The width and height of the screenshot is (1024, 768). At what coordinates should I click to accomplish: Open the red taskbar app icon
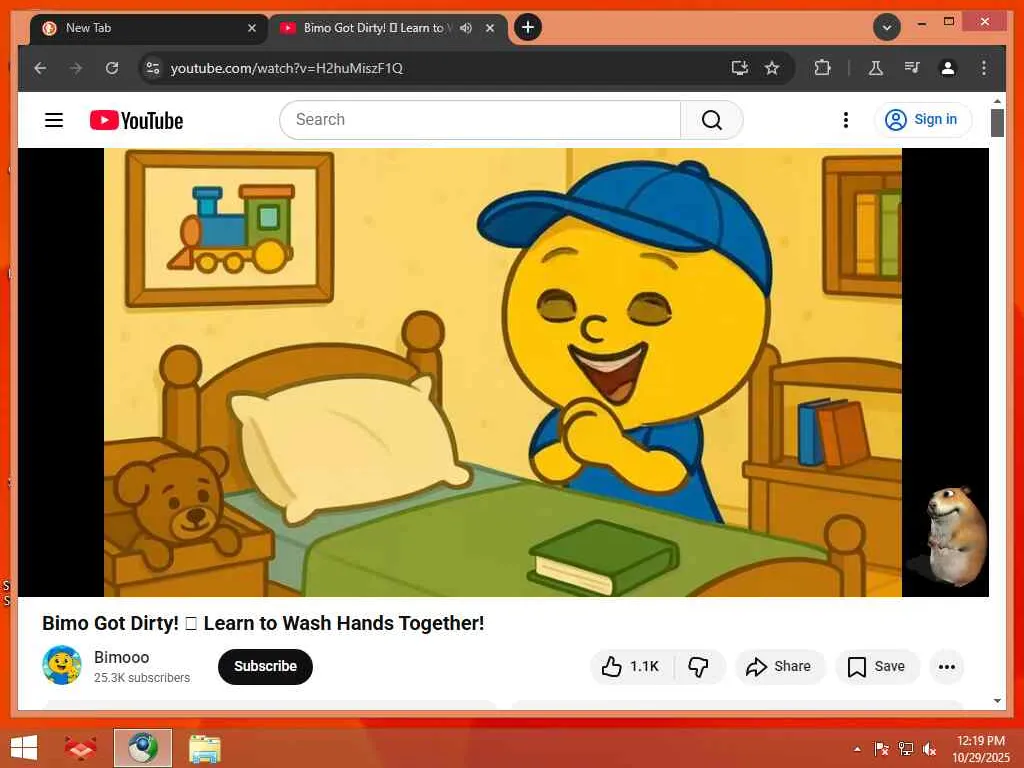click(80, 748)
